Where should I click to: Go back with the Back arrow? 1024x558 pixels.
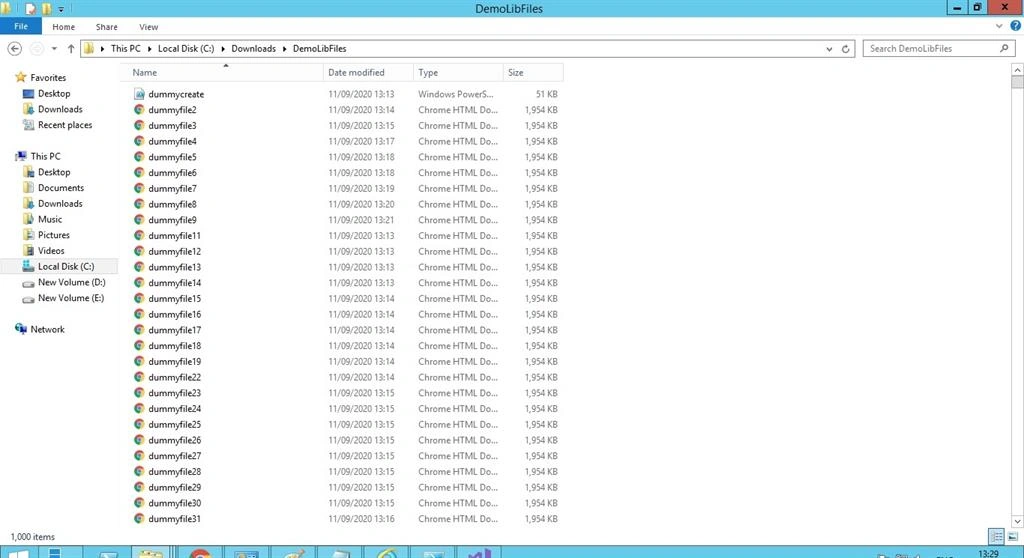coord(14,48)
